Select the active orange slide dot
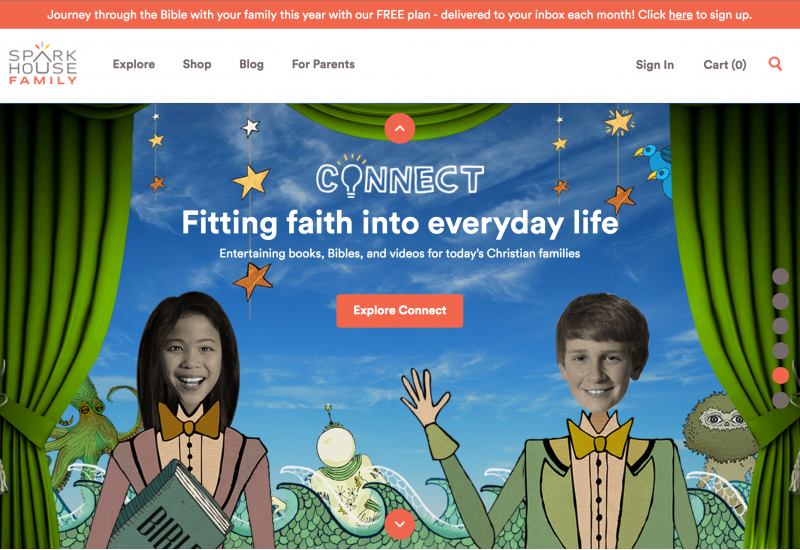 click(781, 376)
